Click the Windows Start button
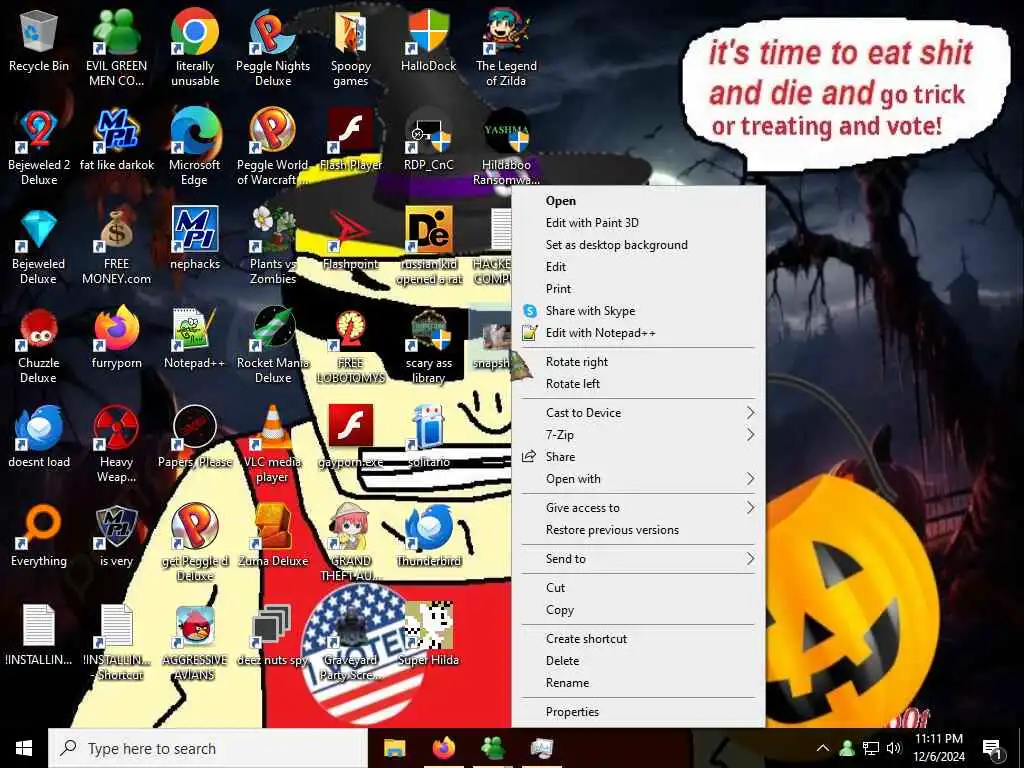The width and height of the screenshot is (1024, 768). coord(24,748)
